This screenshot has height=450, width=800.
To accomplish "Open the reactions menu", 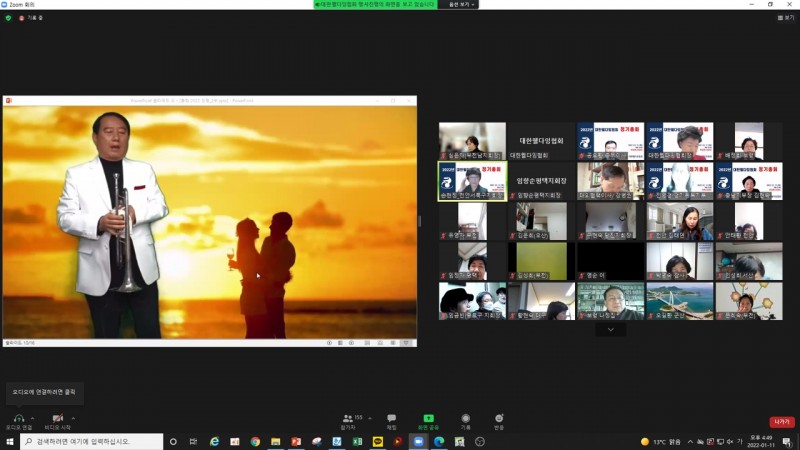I will pyautogui.click(x=499, y=418).
